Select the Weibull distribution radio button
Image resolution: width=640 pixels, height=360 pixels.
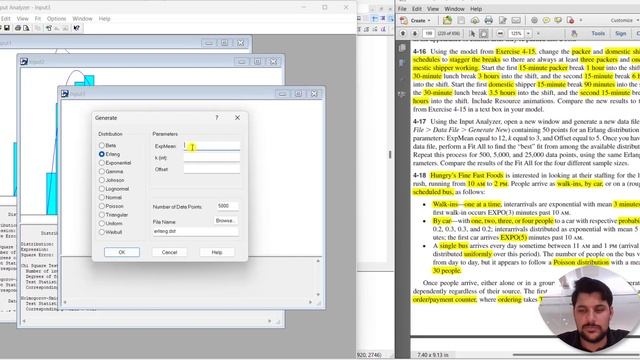click(x=102, y=232)
